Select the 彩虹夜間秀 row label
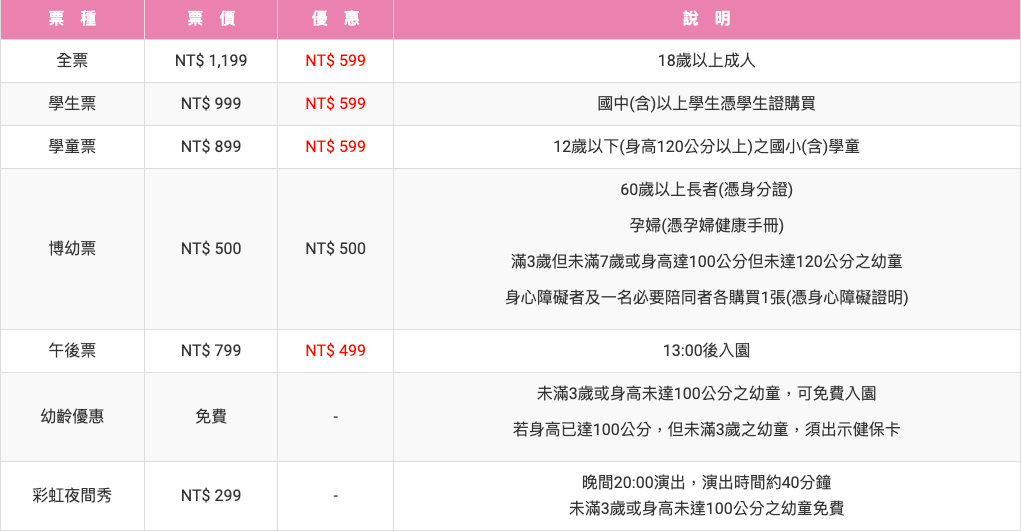1021x532 pixels. click(72, 496)
